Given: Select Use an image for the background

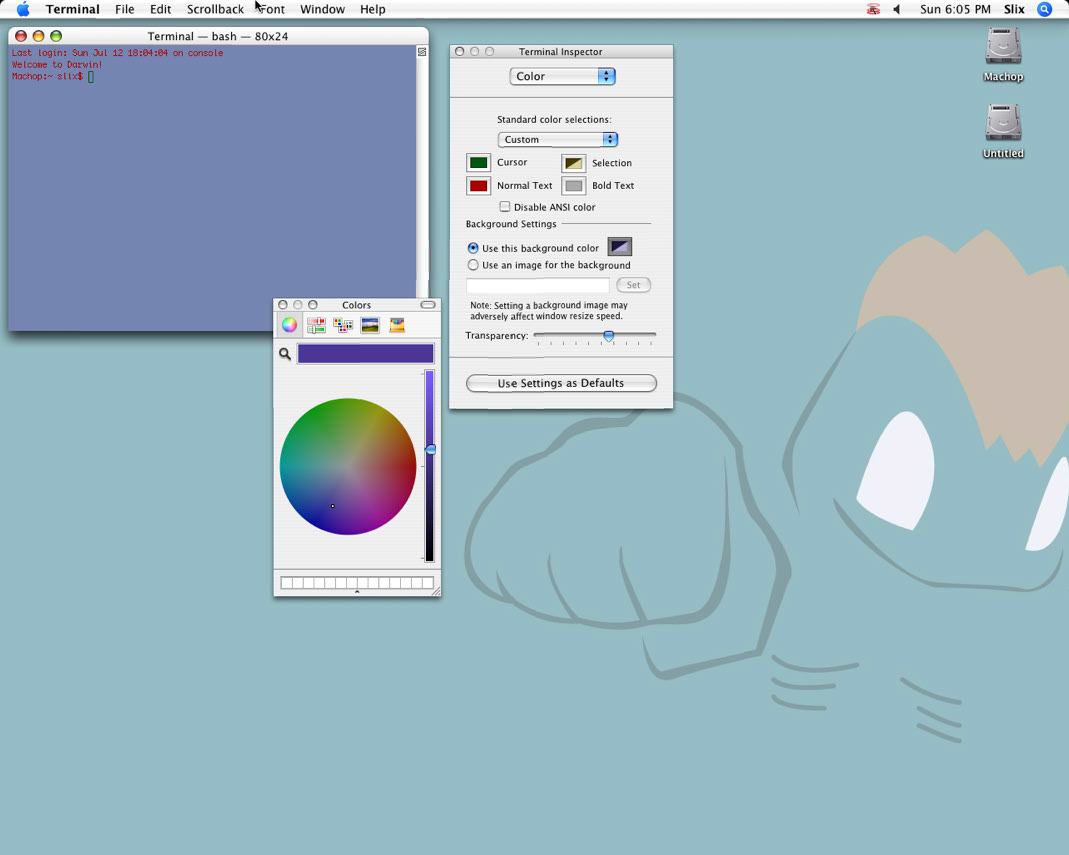Looking at the screenshot, I should pos(473,265).
